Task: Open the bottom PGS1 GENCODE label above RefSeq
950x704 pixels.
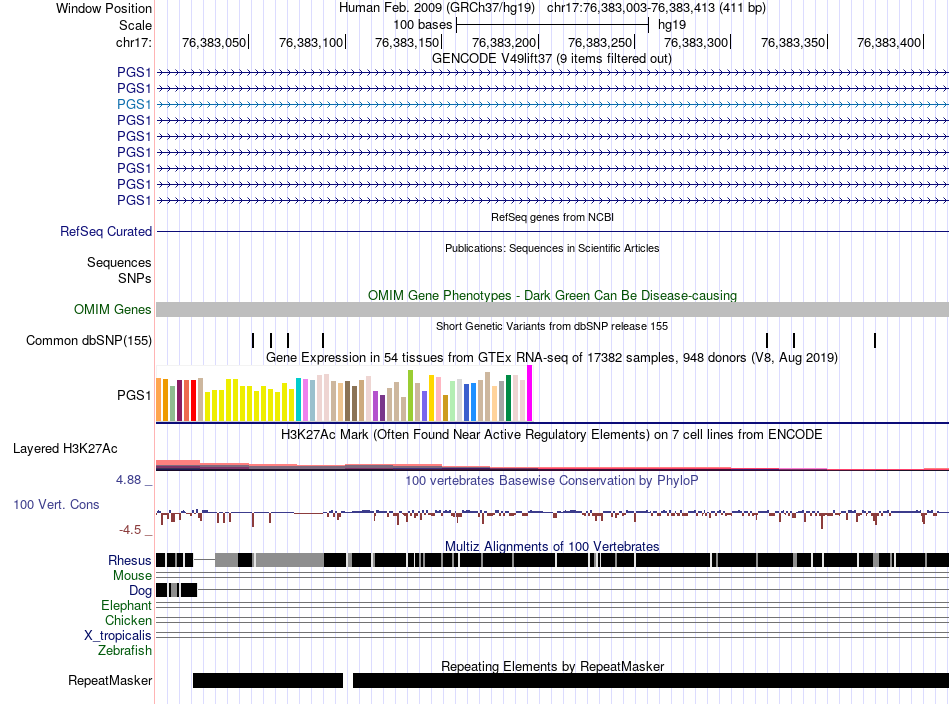Action: [x=134, y=200]
